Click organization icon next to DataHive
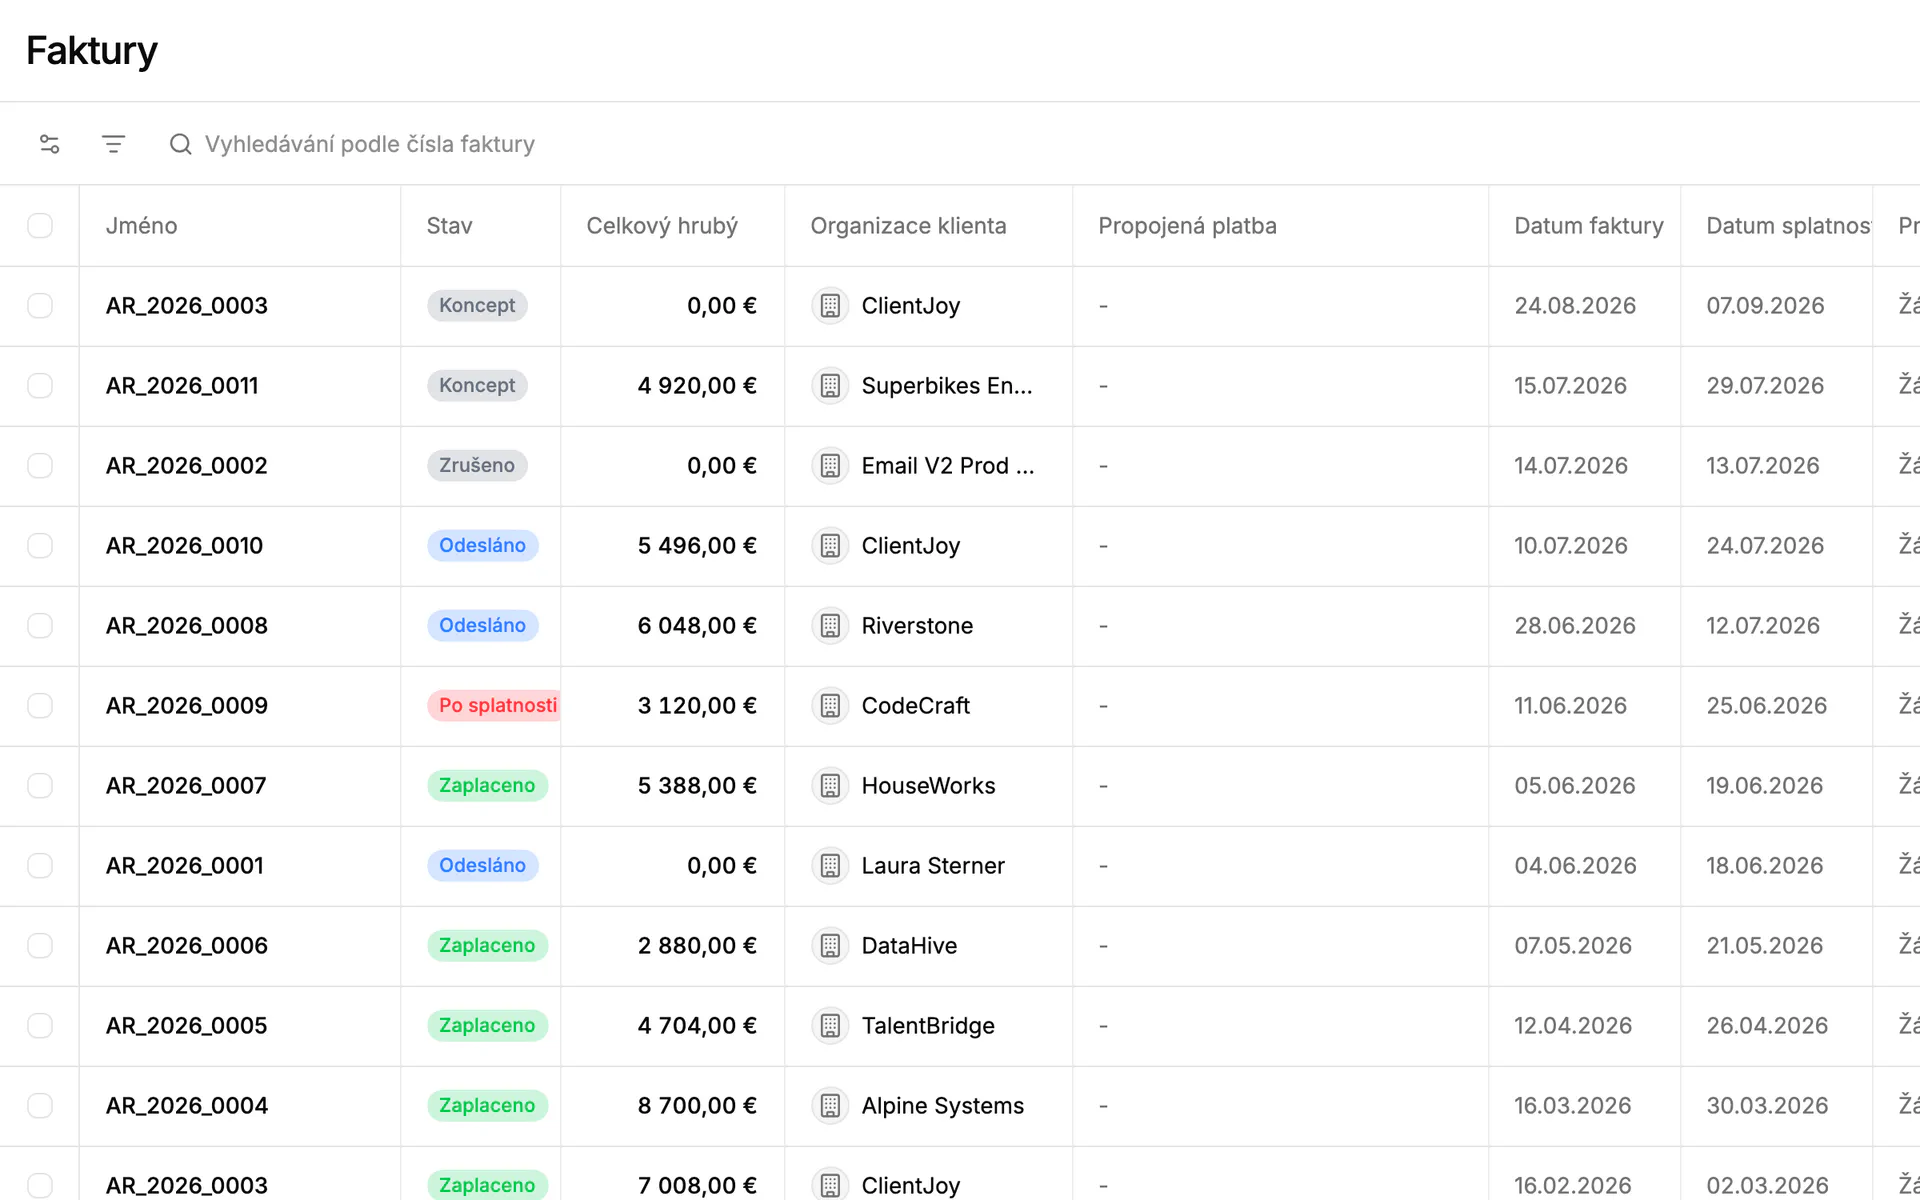The height and width of the screenshot is (1200, 1920). (x=830, y=946)
